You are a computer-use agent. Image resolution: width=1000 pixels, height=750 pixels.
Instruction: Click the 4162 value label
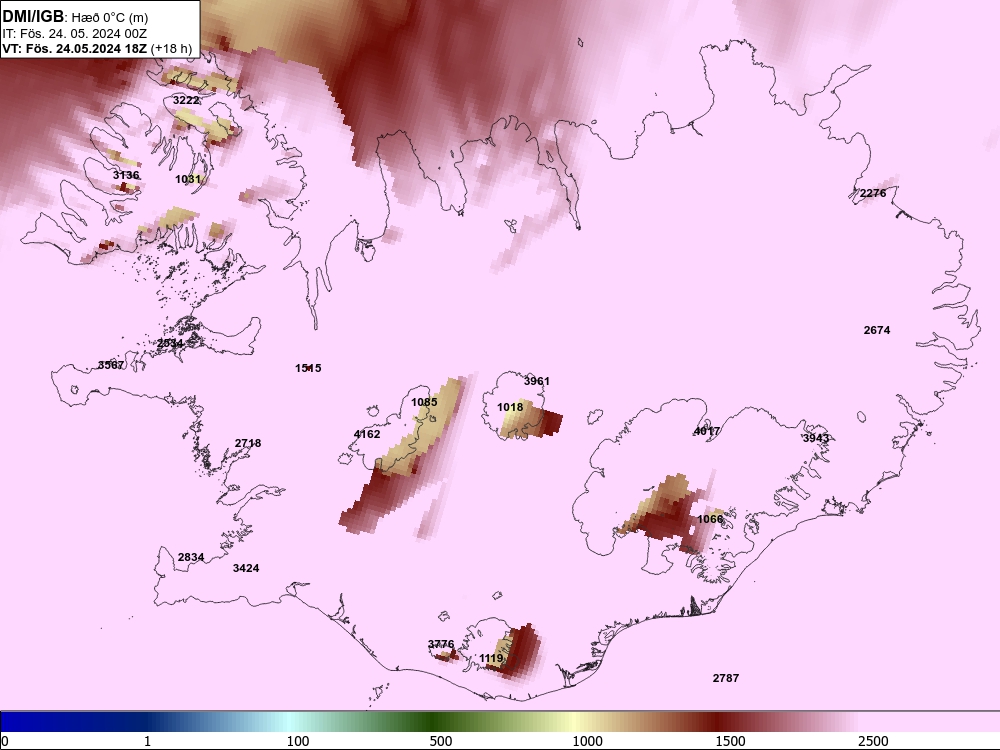point(367,434)
